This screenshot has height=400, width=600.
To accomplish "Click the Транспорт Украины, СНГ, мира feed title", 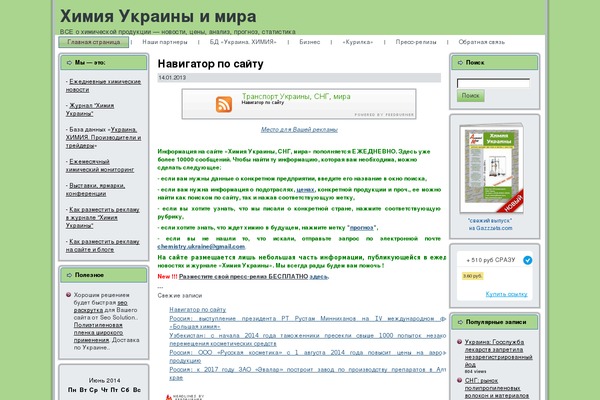I will (296, 96).
